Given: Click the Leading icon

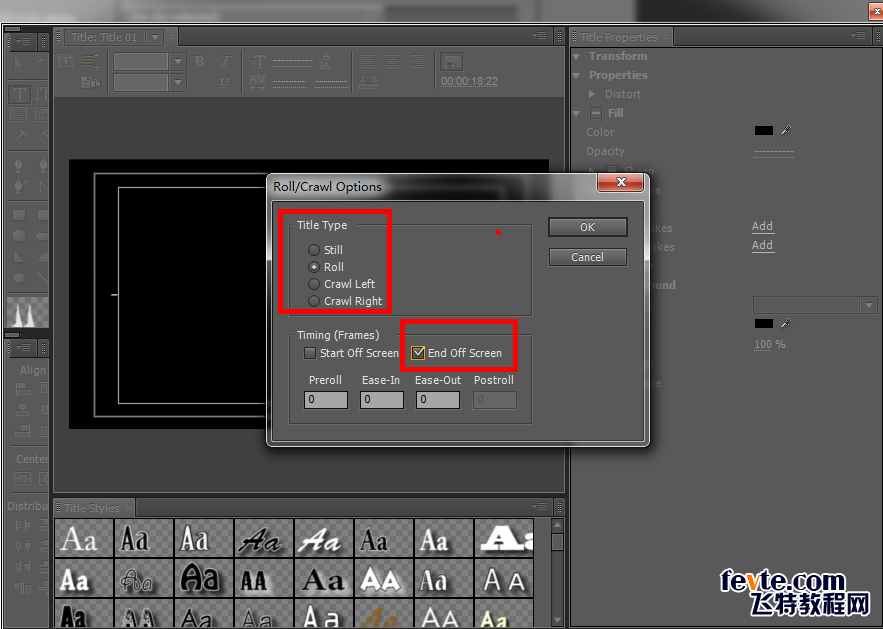Looking at the screenshot, I should pos(325,61).
